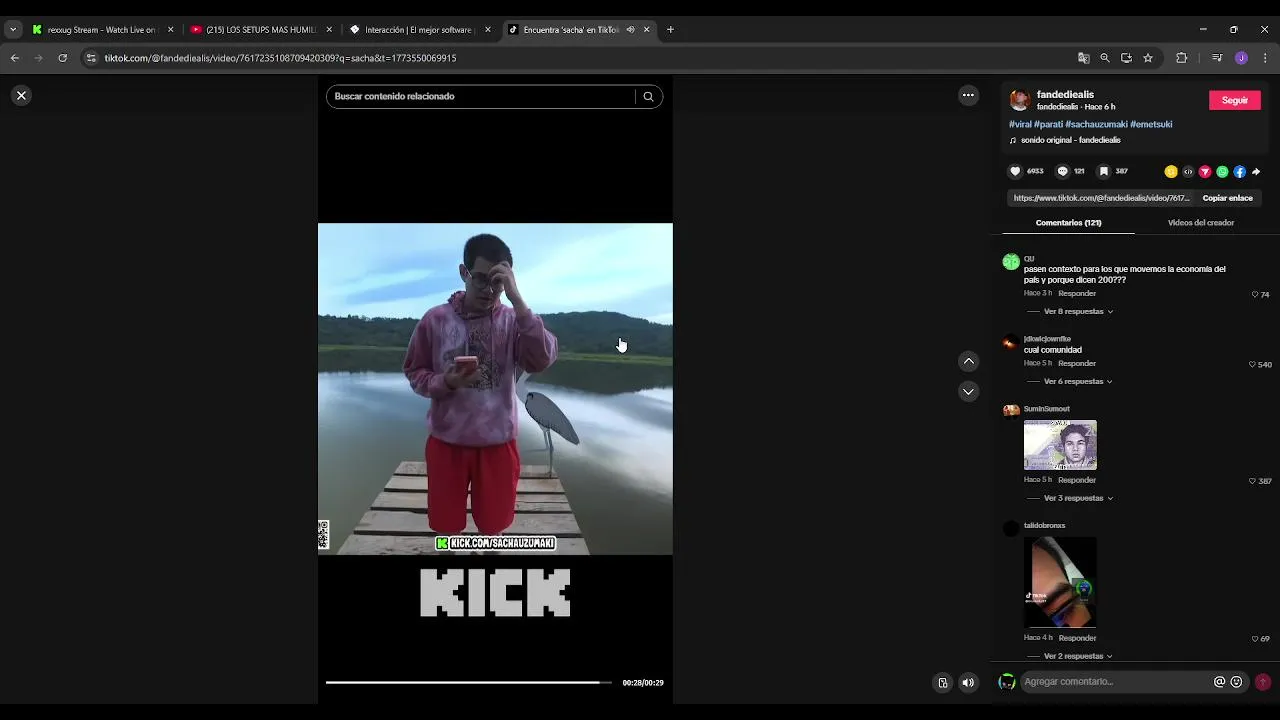Click the embed code icon
This screenshot has height=720, width=1280.
coord(1188,172)
